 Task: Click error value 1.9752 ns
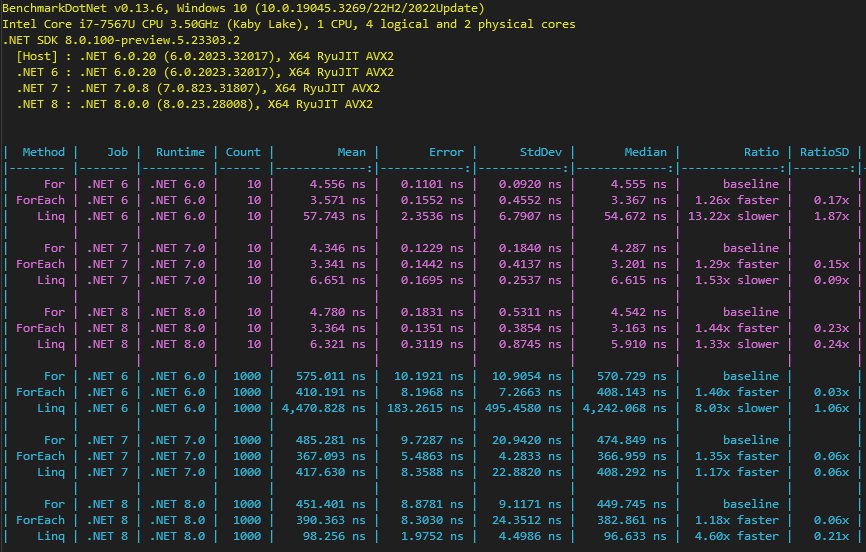(x=432, y=537)
